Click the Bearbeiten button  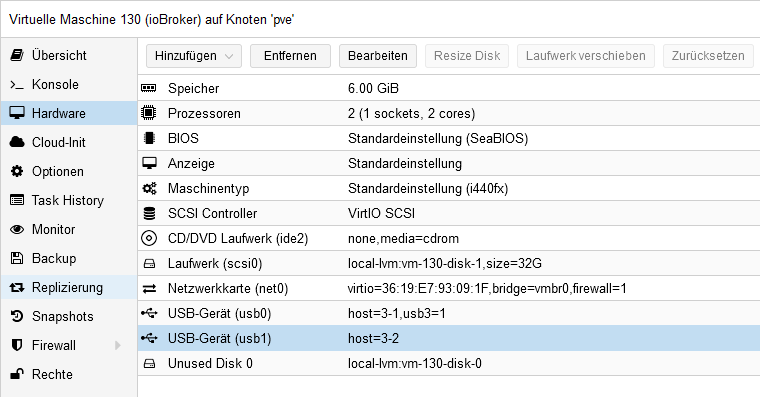pos(378,56)
